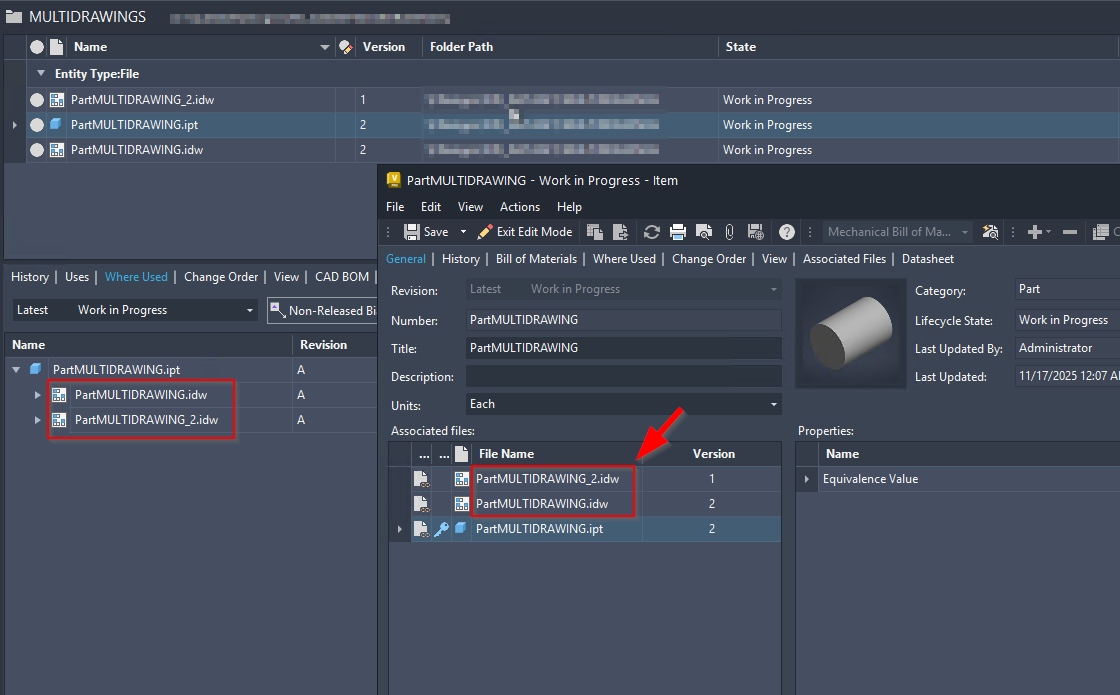Open the item window Where Used tab
1120x695 pixels.
(x=624, y=259)
